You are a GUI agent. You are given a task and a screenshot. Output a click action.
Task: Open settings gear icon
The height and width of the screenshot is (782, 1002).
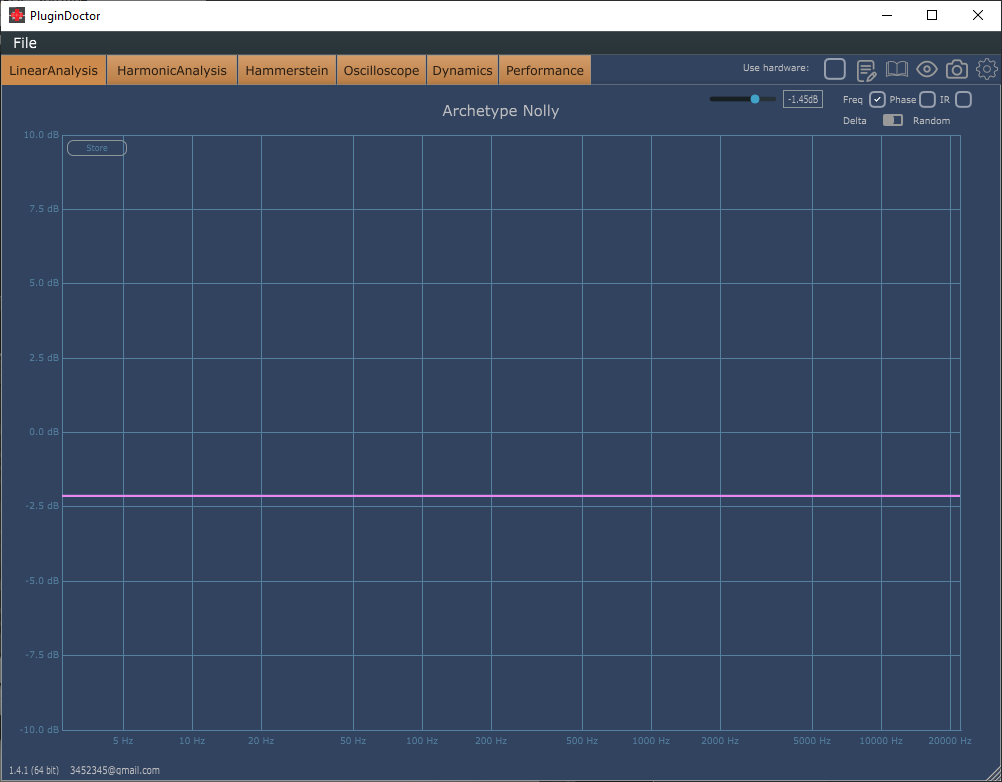point(987,69)
